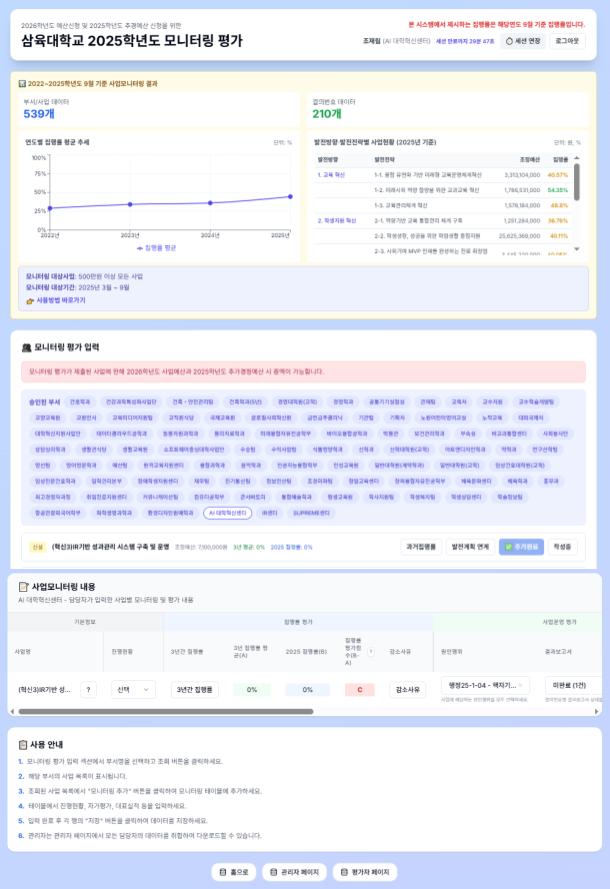
Task: Click the pointing-hand icon beside 사용방법 바로가기
Action: pos(30,300)
